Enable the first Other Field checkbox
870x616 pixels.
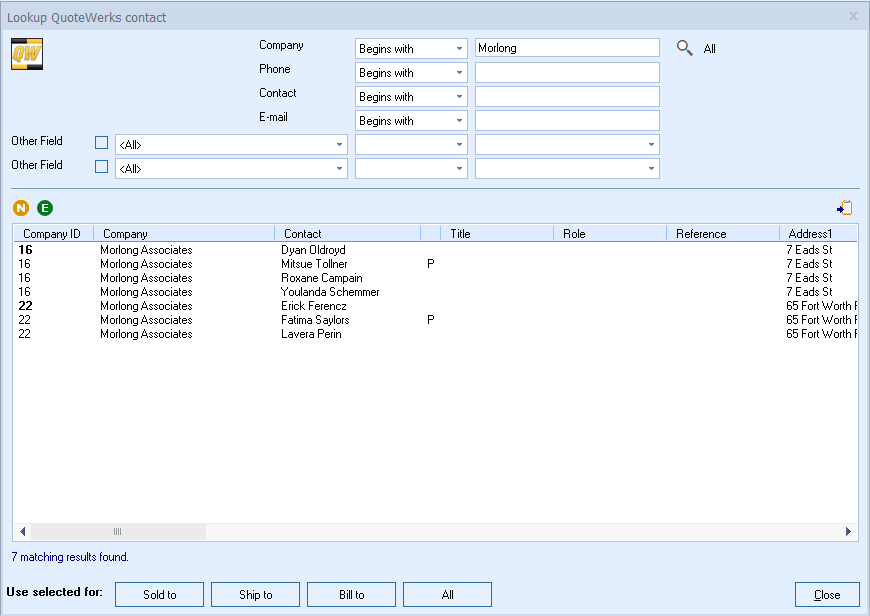pyautogui.click(x=101, y=143)
